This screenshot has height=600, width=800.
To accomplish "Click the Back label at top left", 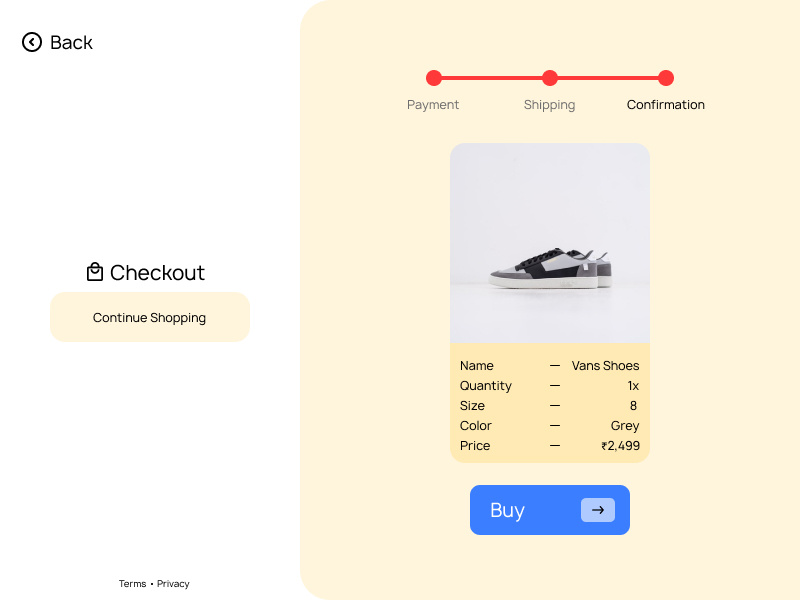I will [70, 42].
